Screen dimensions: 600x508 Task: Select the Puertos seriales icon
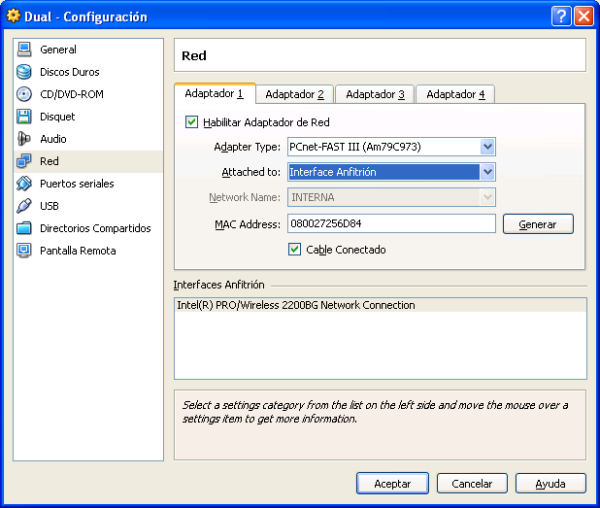click(24, 184)
